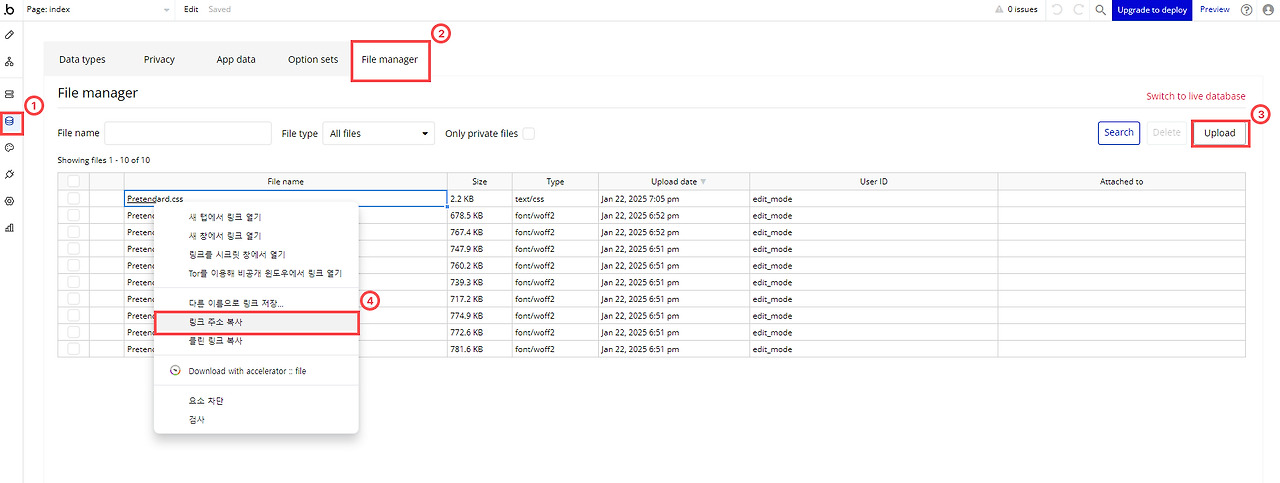Click the Search button

1118,132
